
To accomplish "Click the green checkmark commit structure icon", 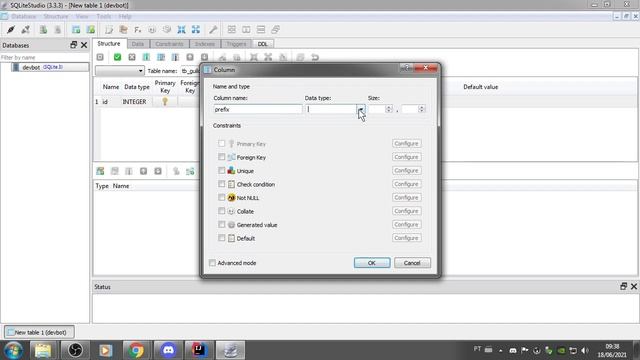I will [117, 57].
